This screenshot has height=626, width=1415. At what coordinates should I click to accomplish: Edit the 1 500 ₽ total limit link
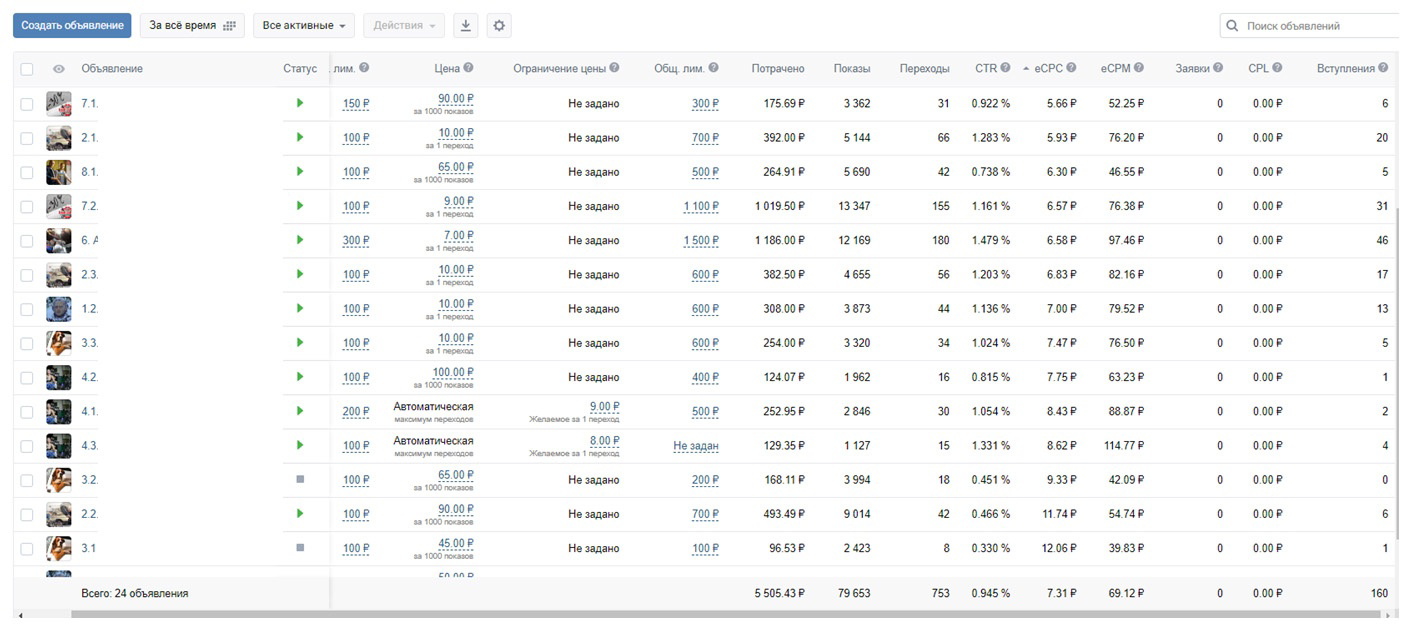point(701,240)
